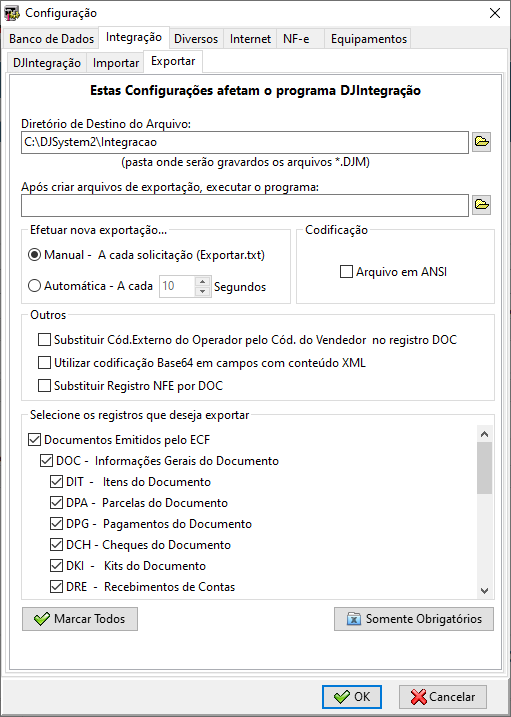Open the Importar sub-tab
The width and height of the screenshot is (511, 717).
point(116,63)
